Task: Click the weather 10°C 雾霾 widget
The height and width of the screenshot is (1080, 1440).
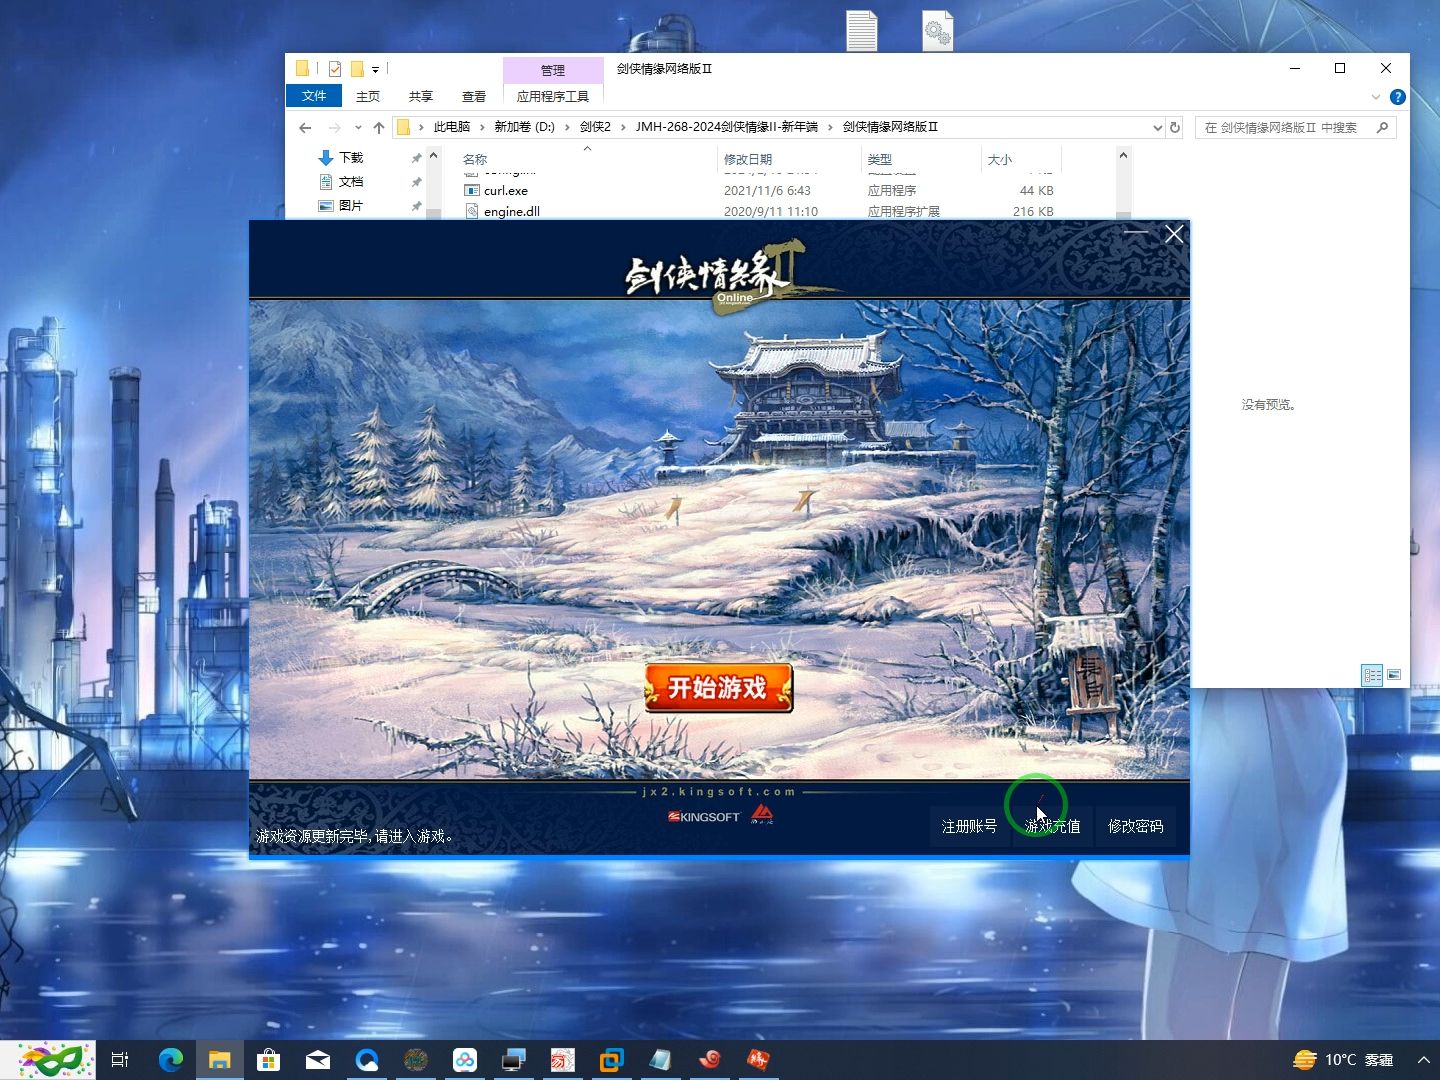Action: click(1343, 1060)
